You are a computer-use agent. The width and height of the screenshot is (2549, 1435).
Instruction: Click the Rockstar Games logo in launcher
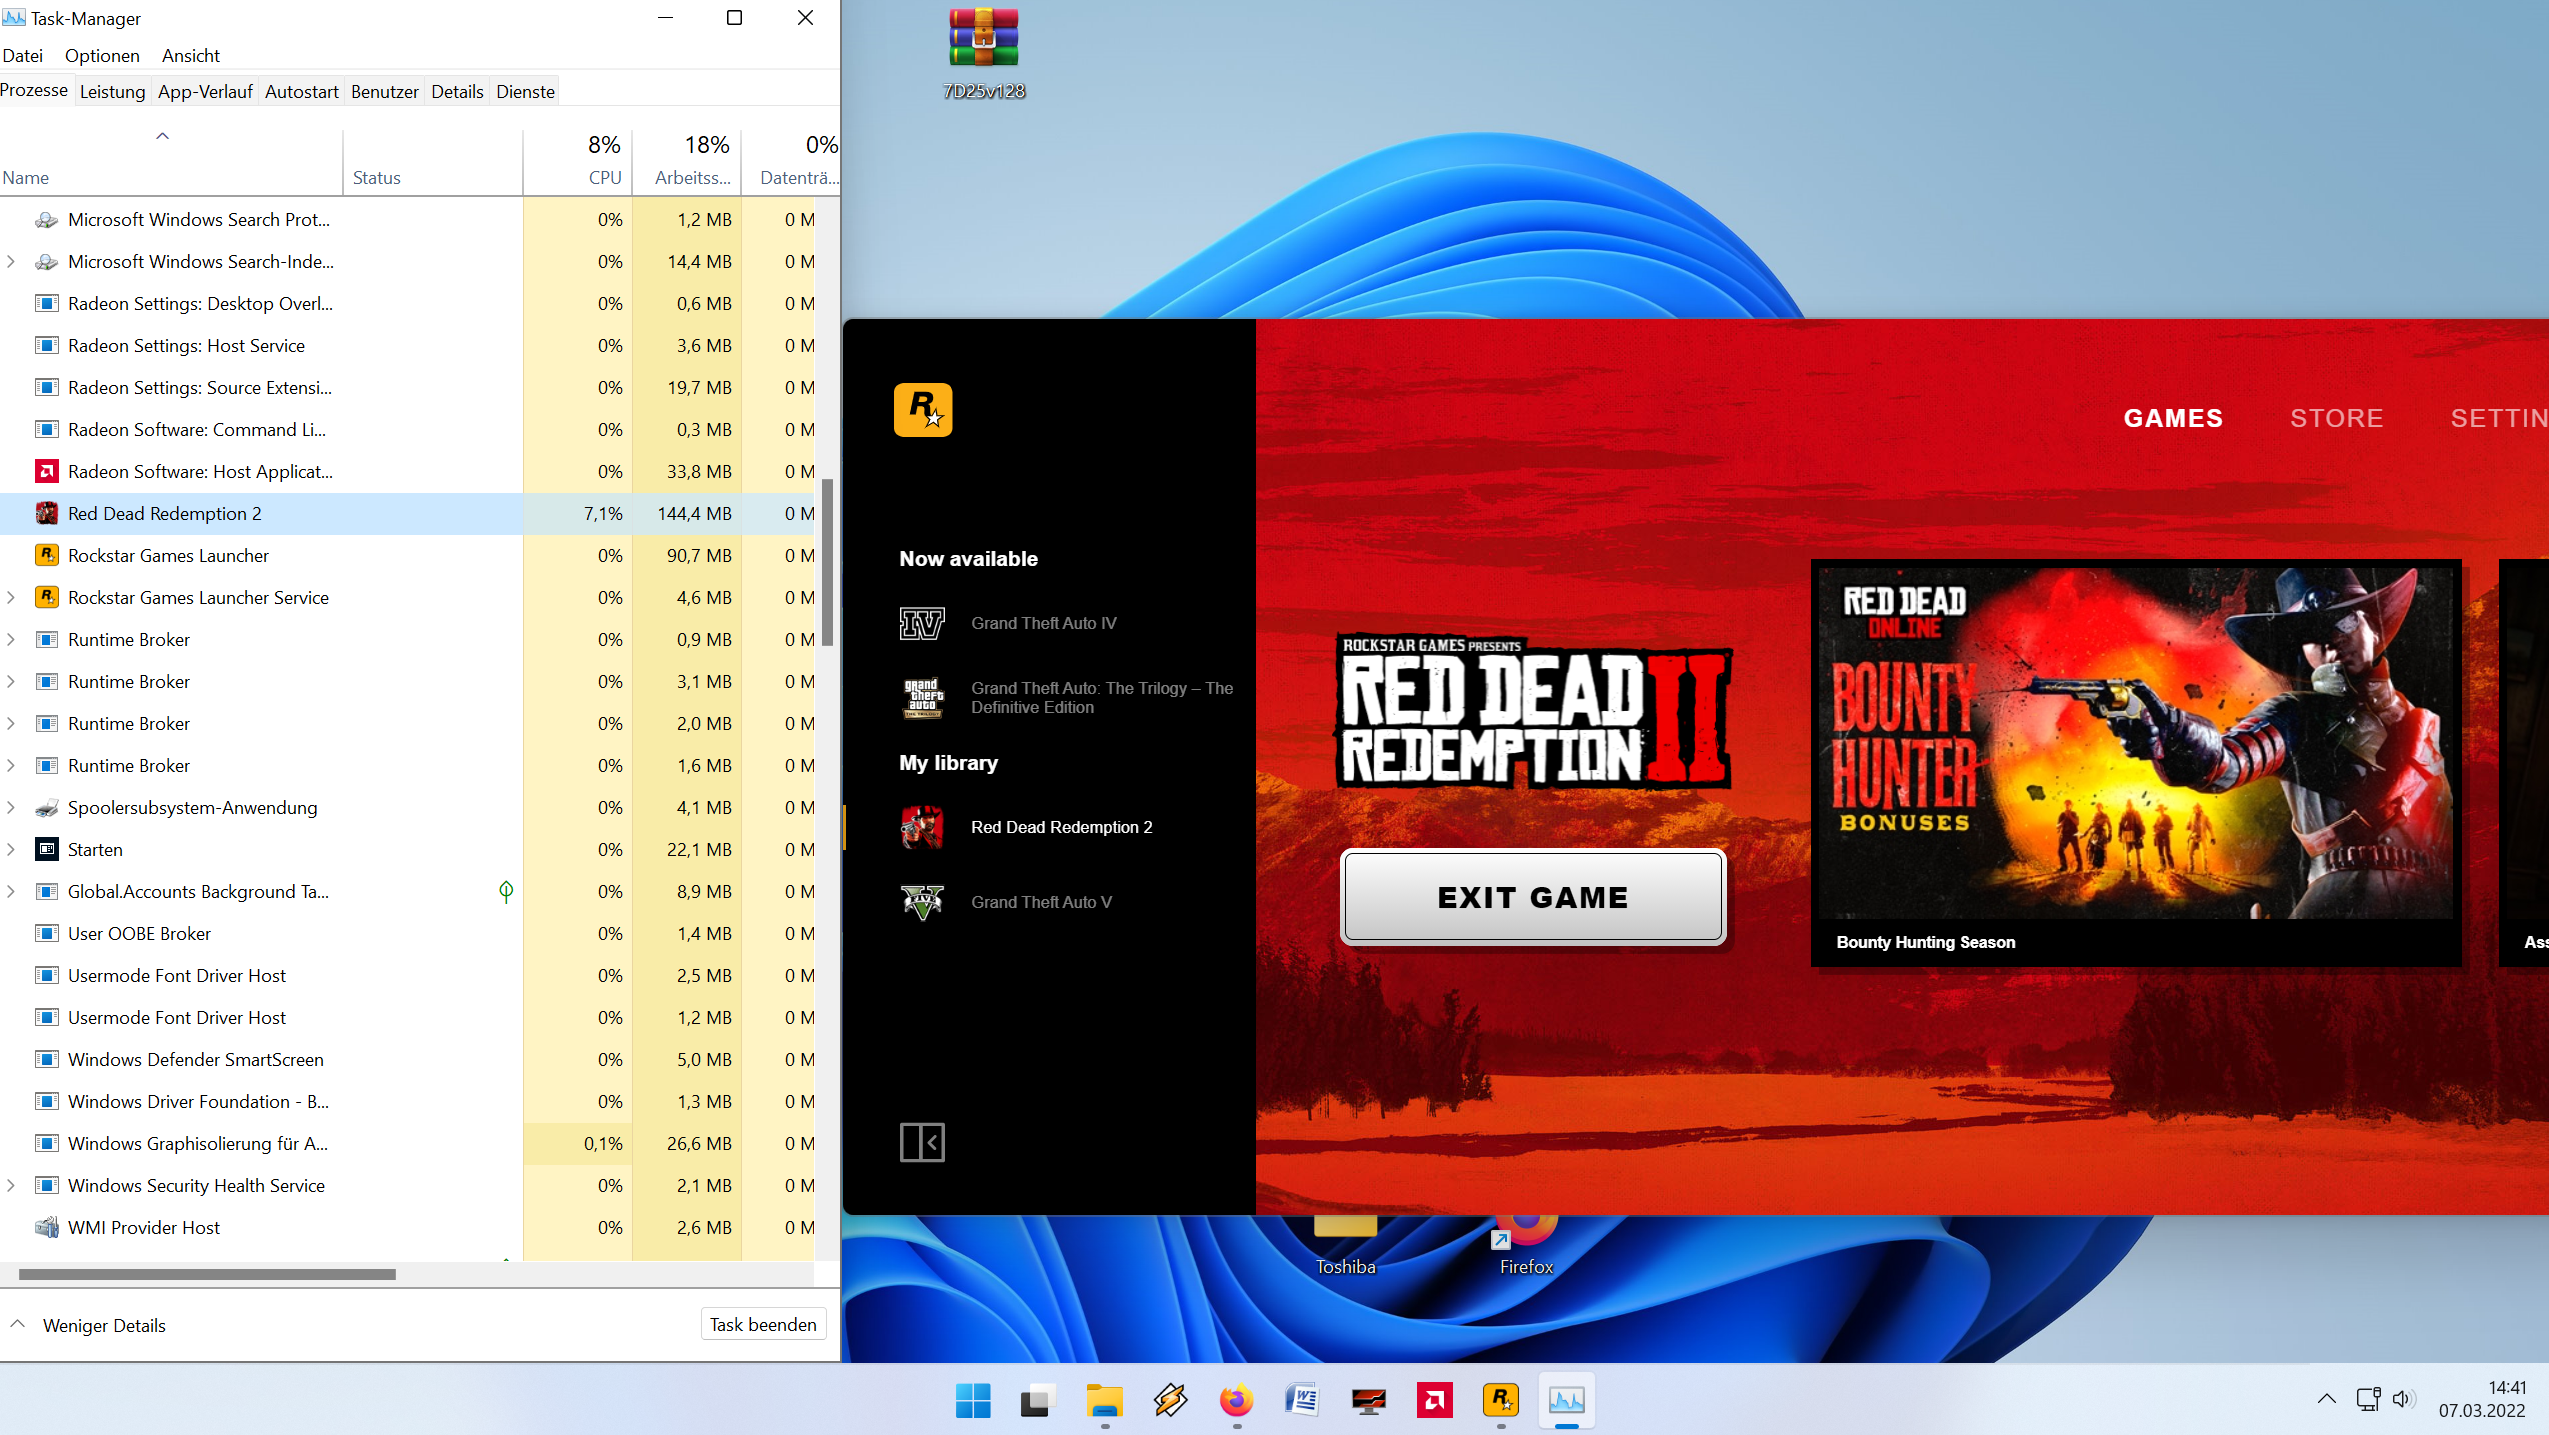922,410
